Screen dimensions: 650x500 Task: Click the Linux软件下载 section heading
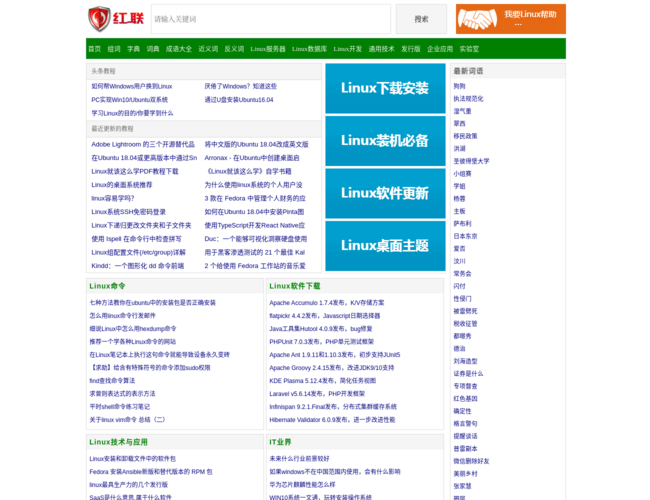point(295,286)
